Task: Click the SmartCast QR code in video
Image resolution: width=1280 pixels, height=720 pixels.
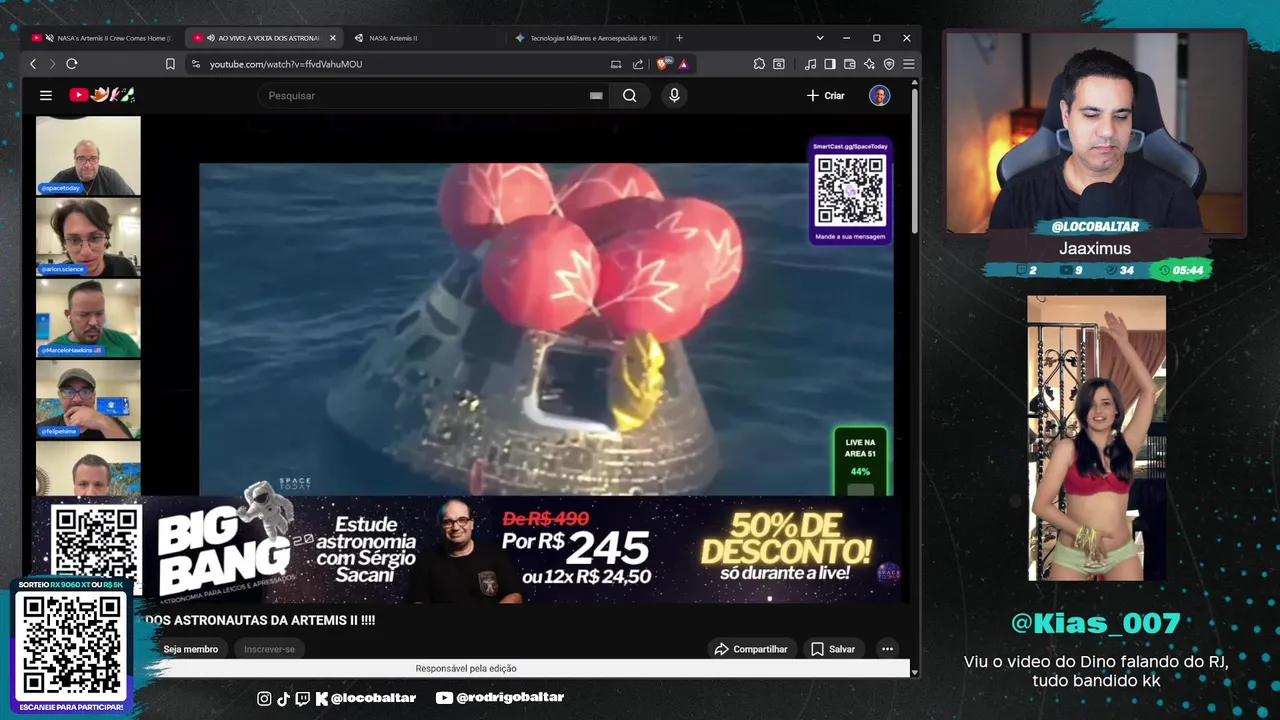Action: (850, 190)
